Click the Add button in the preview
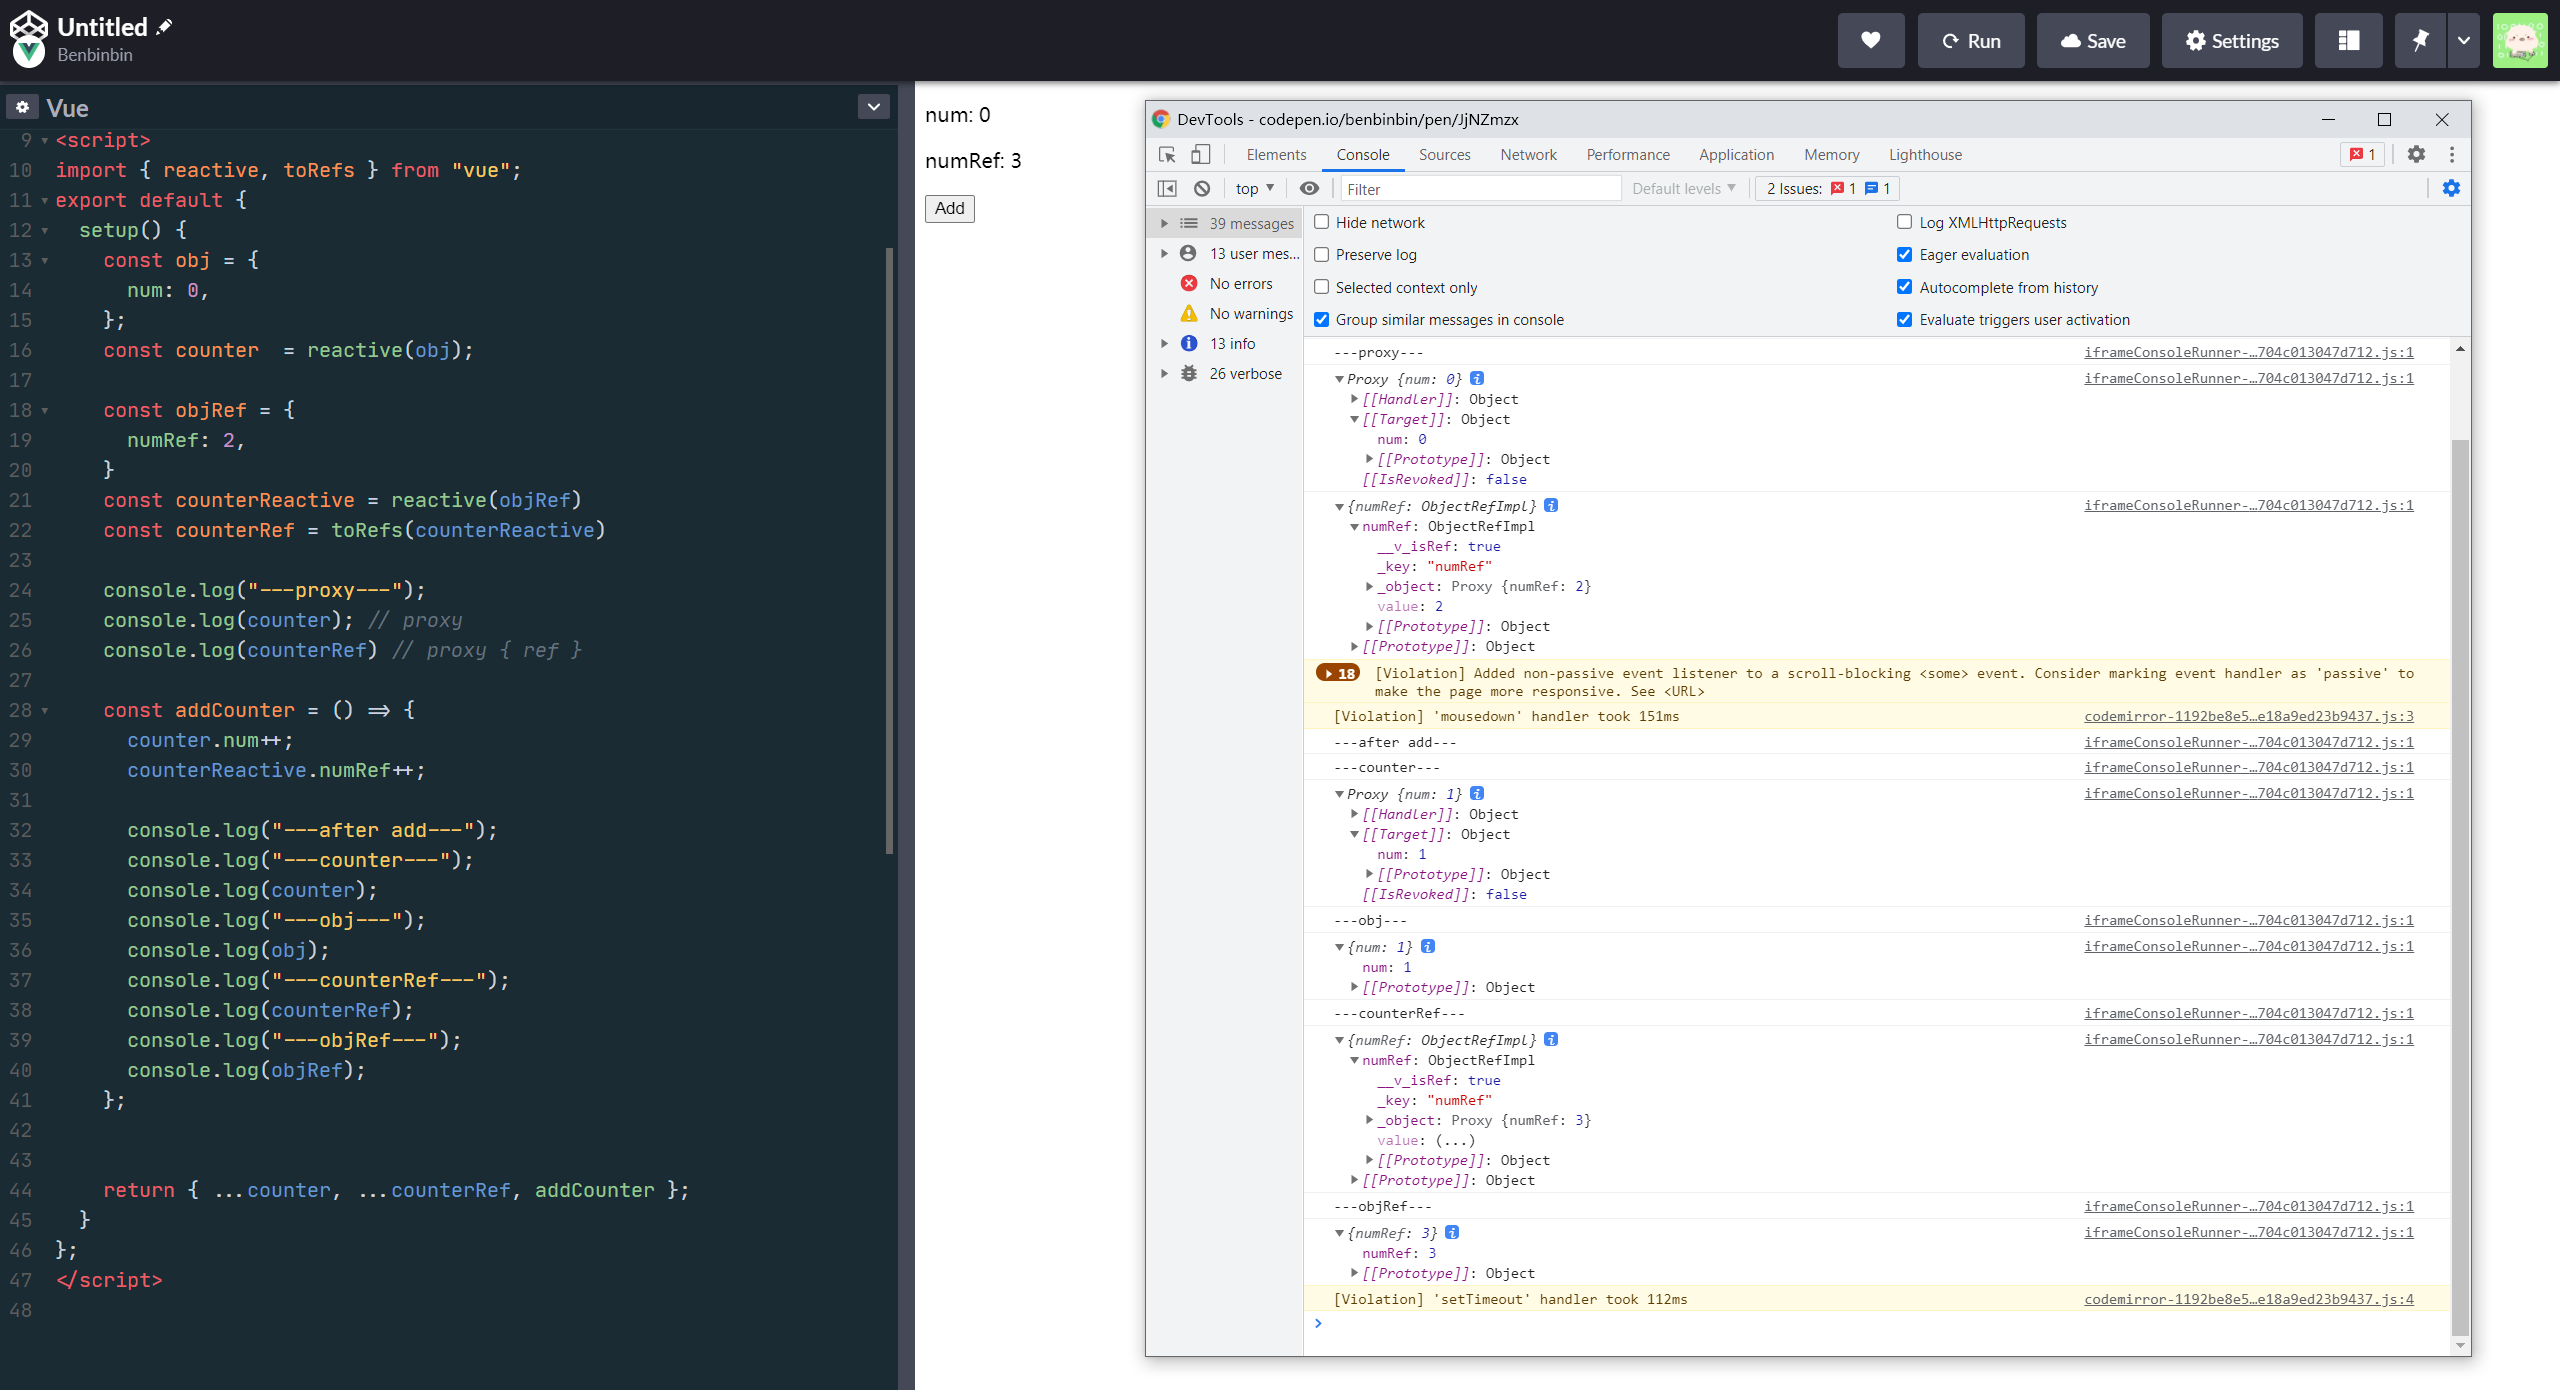2560x1390 pixels. pyautogui.click(x=950, y=207)
